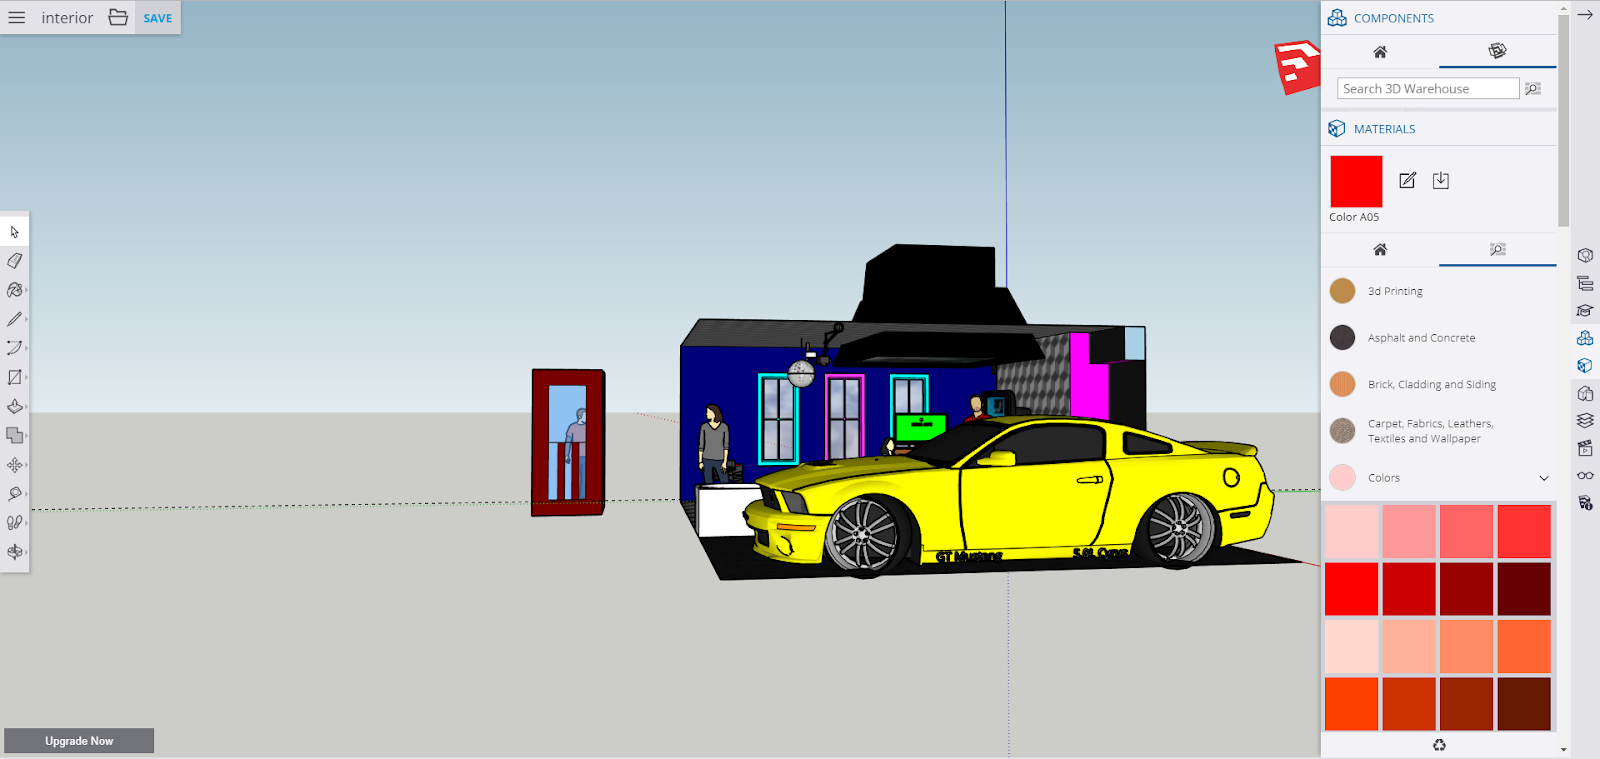1600x759 pixels.
Task: Open the hamburger main menu
Action: [17, 17]
